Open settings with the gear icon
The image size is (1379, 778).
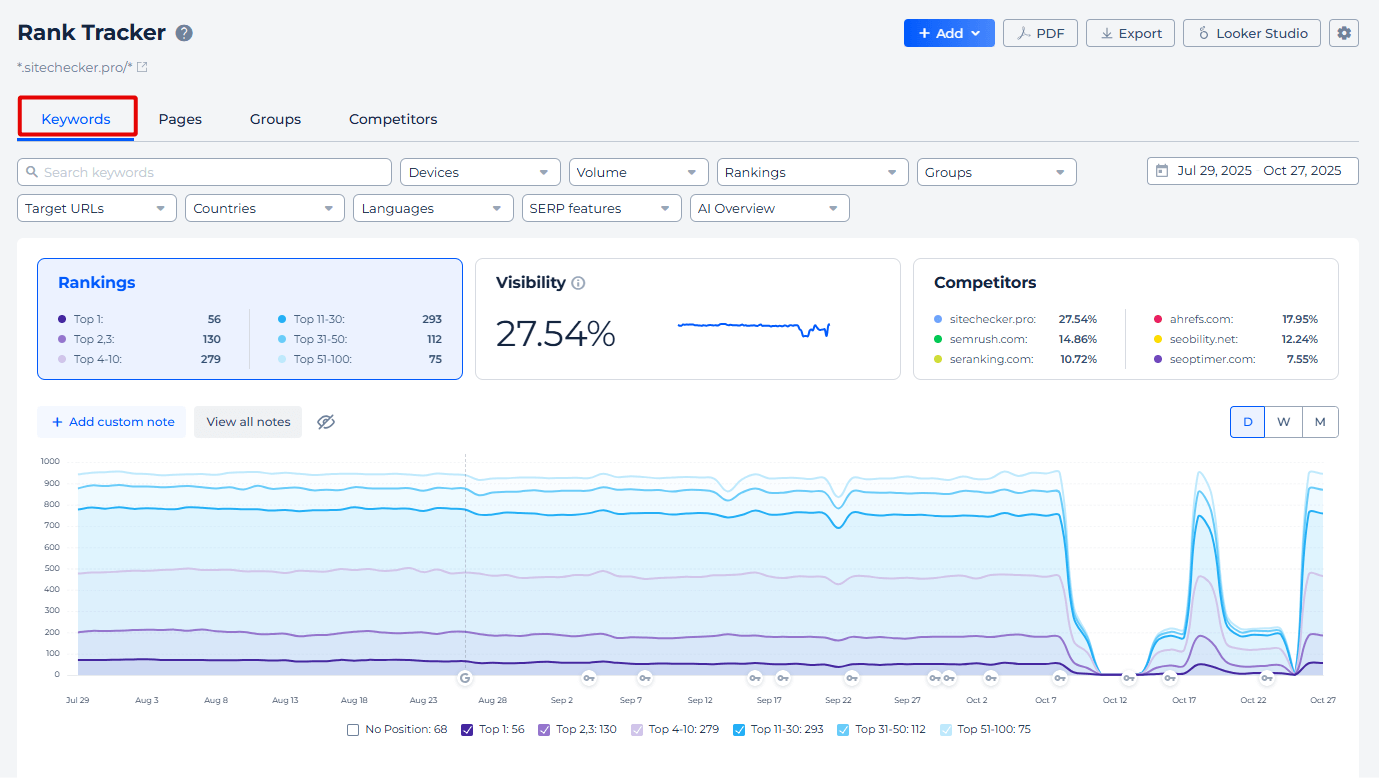coord(1343,33)
